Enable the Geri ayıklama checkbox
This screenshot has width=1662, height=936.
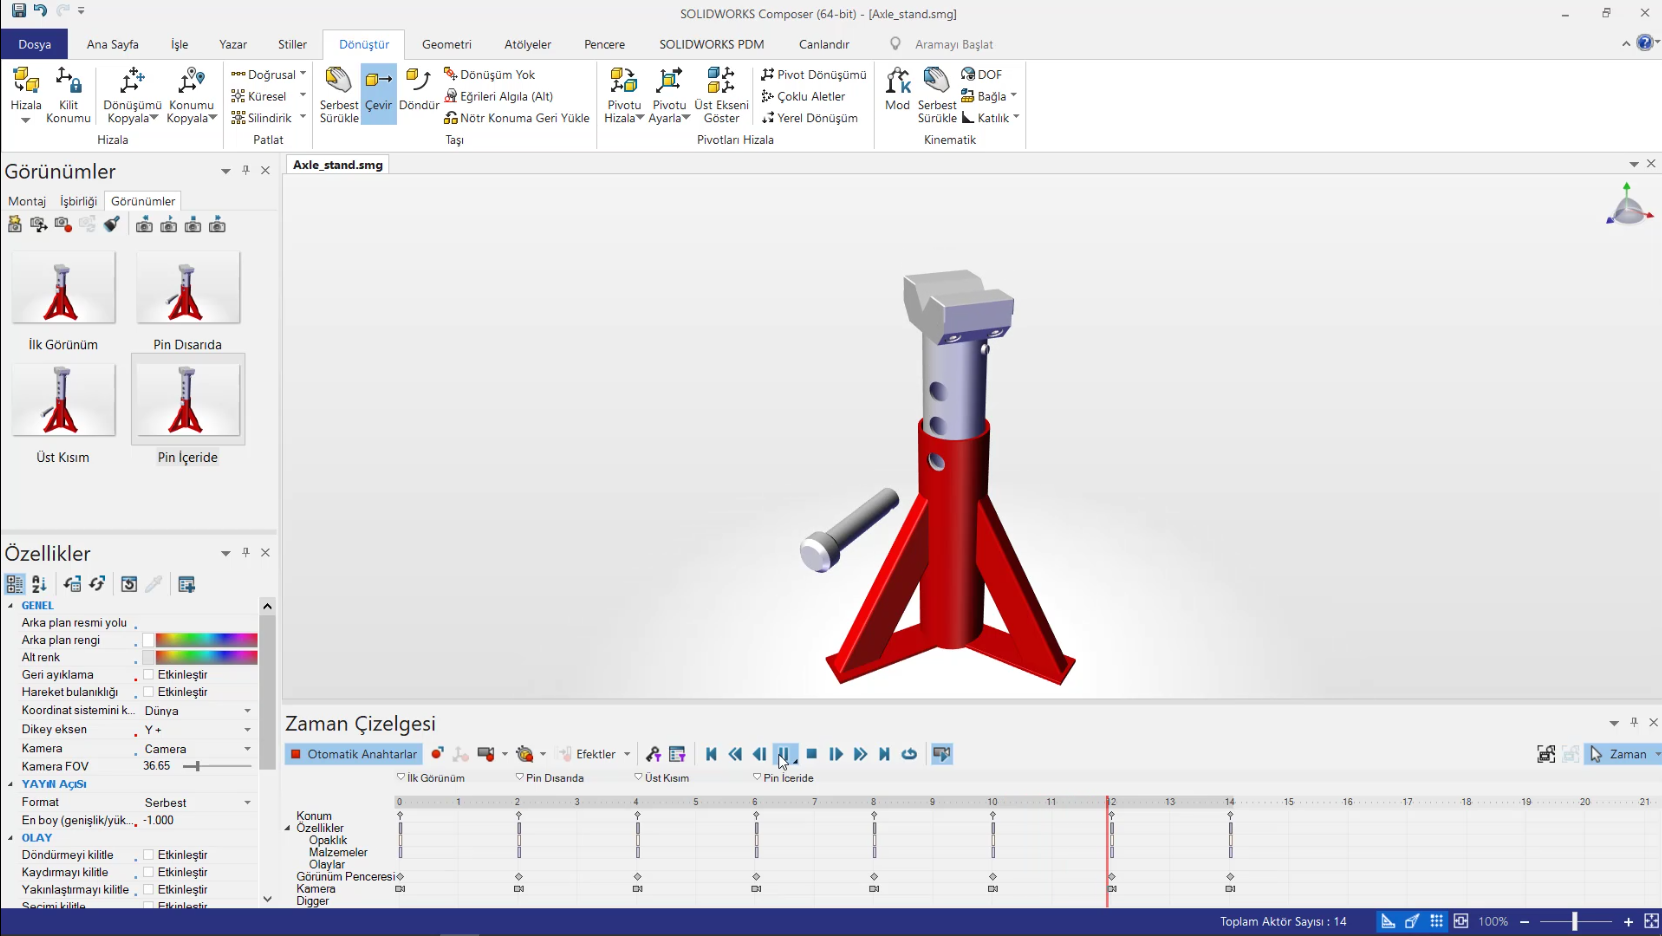(x=149, y=675)
